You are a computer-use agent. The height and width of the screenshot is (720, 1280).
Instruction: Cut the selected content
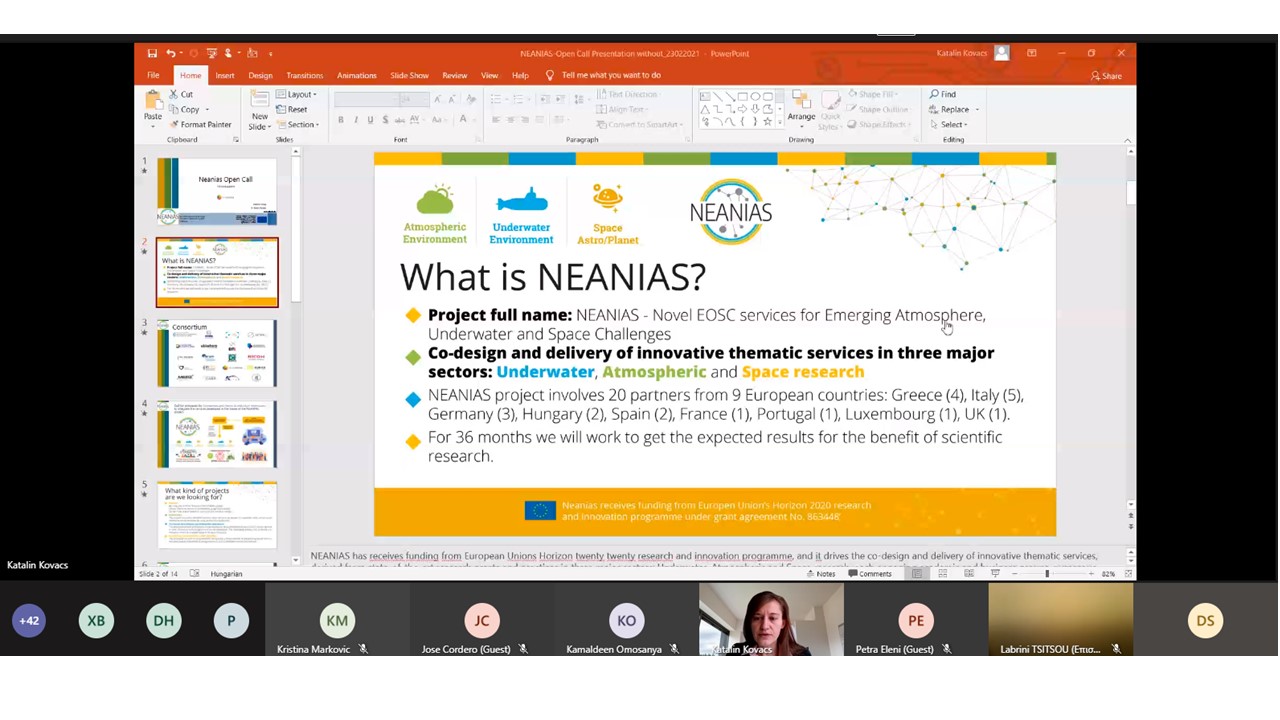point(180,94)
